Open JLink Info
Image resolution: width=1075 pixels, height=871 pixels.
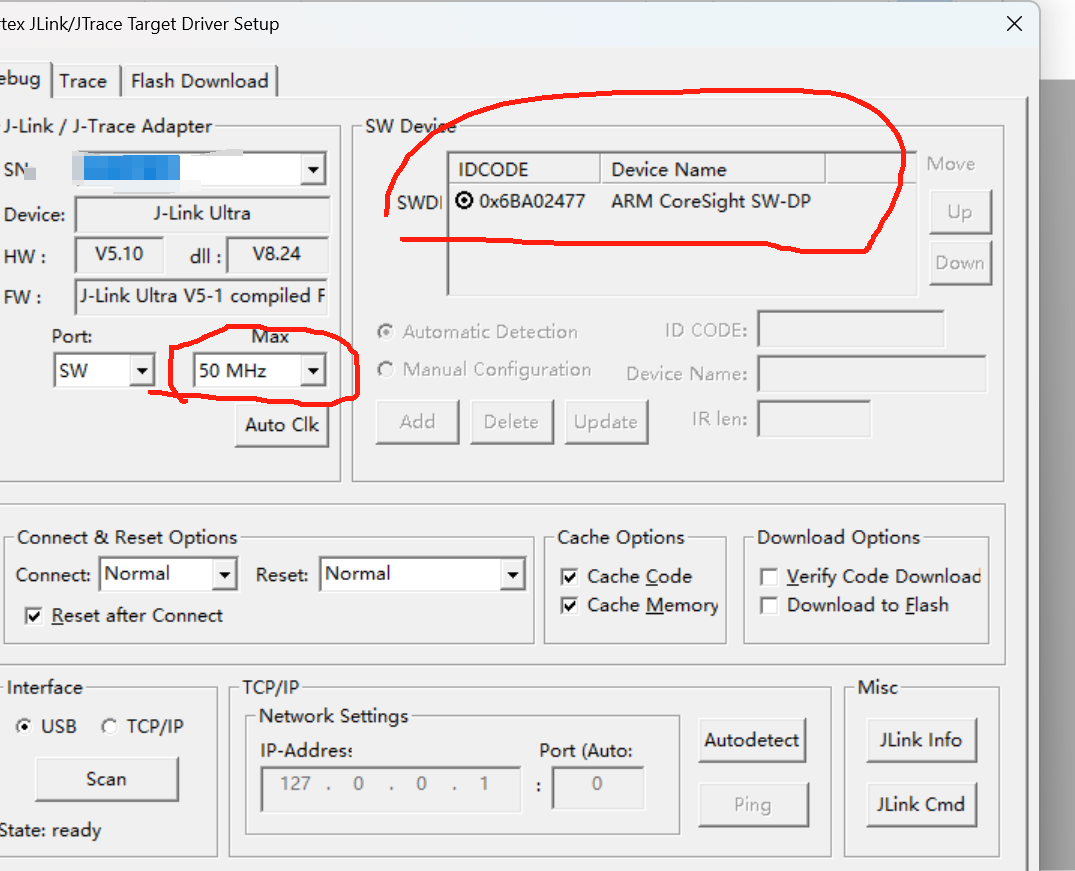click(921, 740)
